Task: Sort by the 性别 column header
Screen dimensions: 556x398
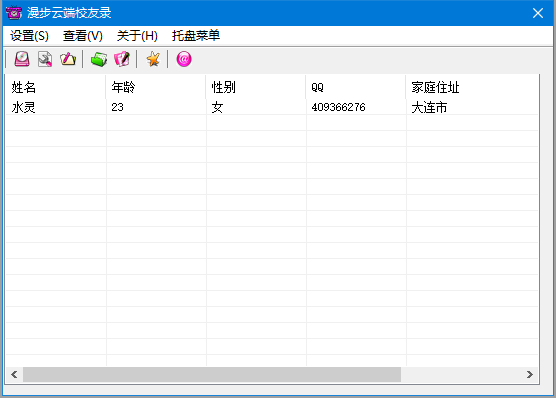Action: (x=256, y=87)
